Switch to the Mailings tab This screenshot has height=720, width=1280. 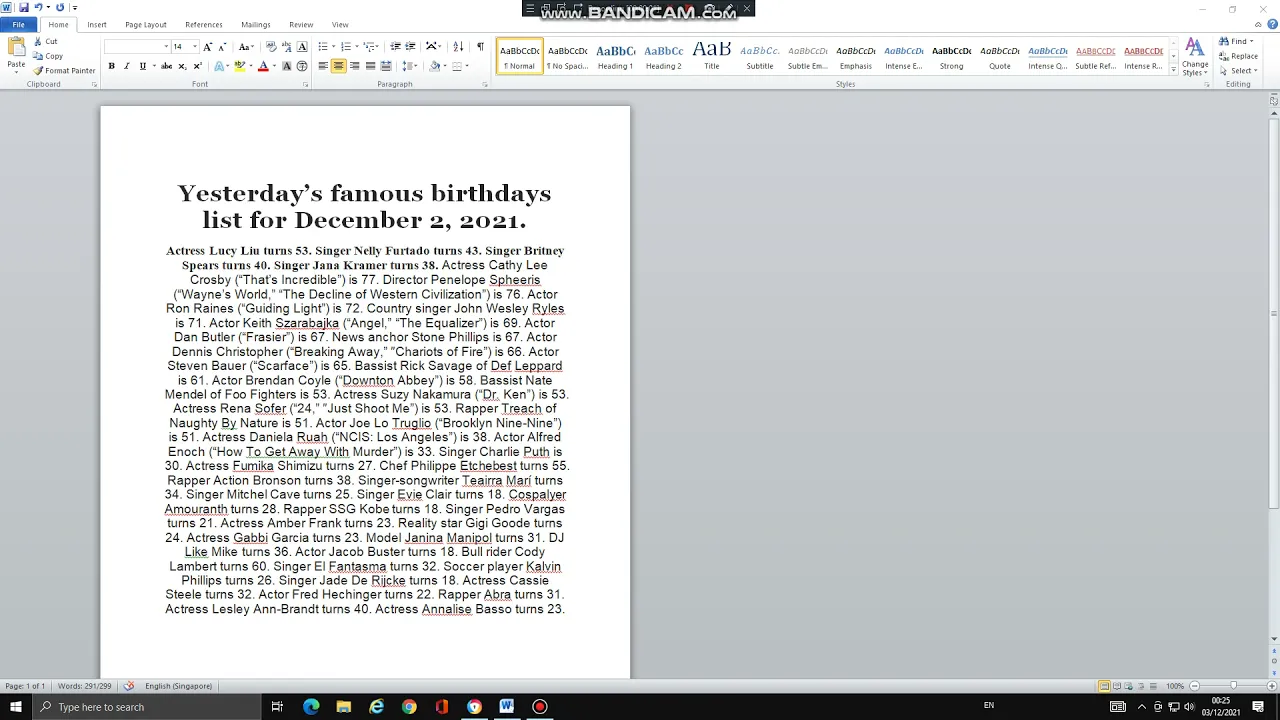[256, 24]
